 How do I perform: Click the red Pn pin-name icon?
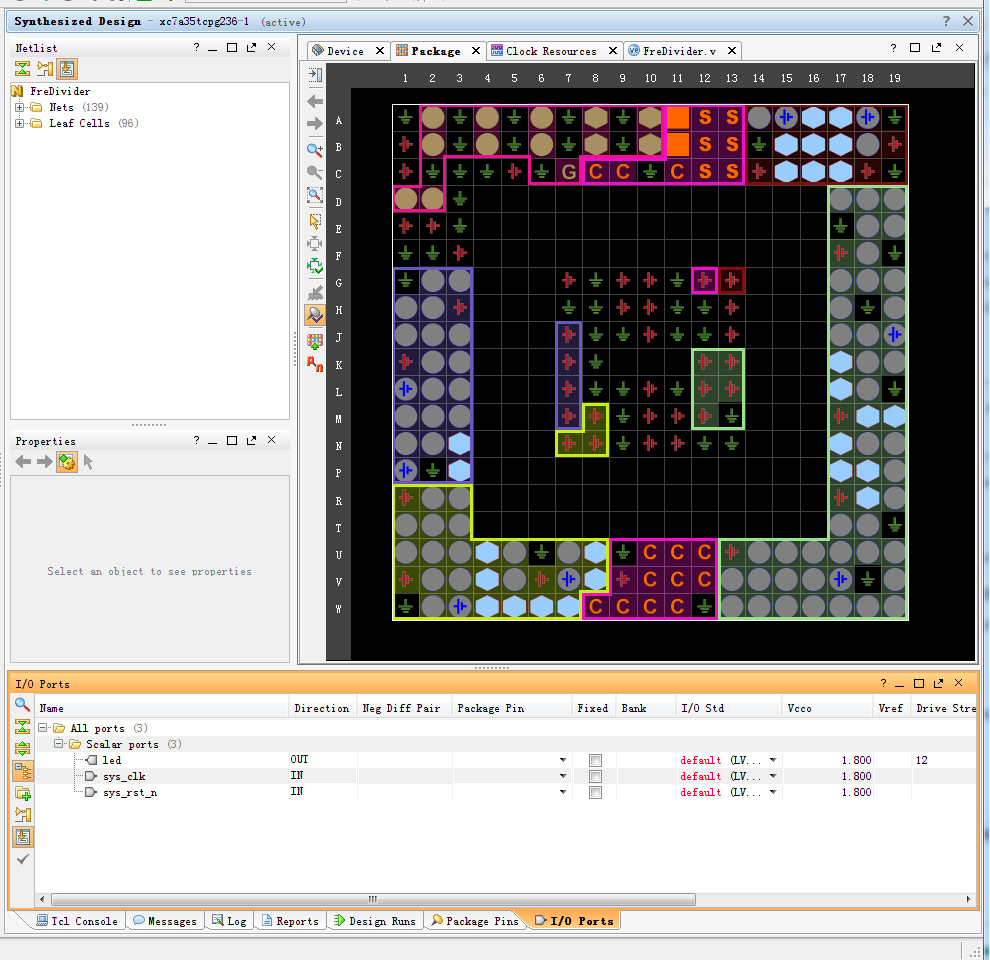point(315,364)
